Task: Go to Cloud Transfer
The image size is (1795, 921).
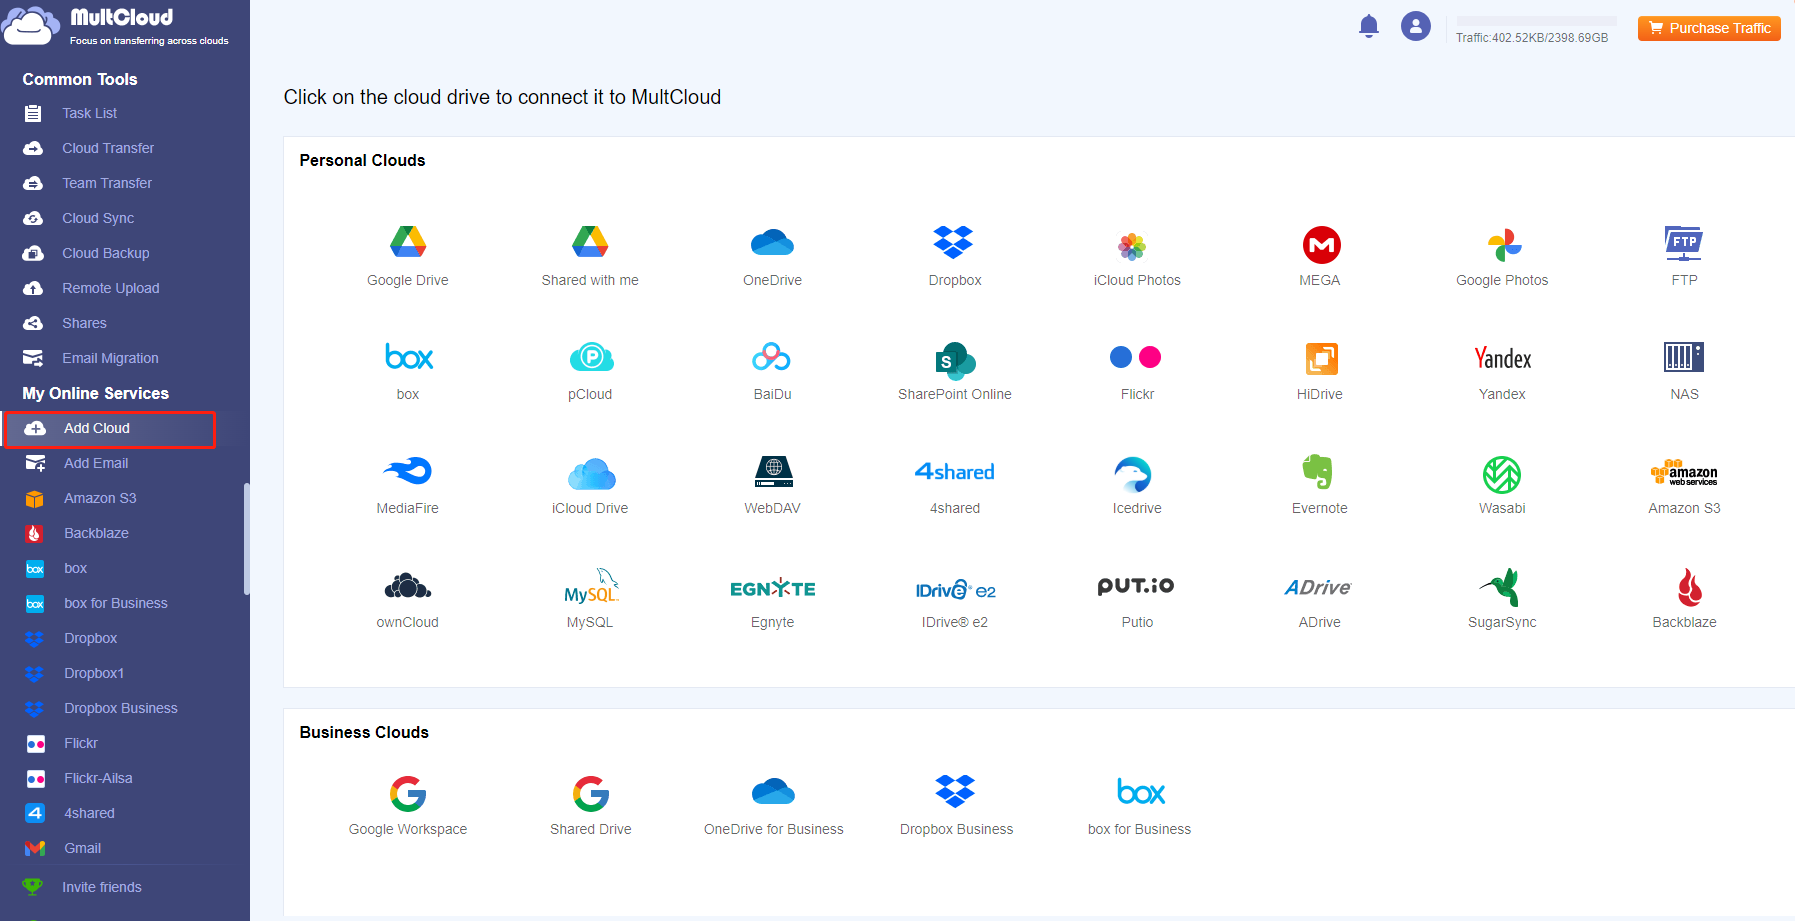Action: (x=108, y=148)
